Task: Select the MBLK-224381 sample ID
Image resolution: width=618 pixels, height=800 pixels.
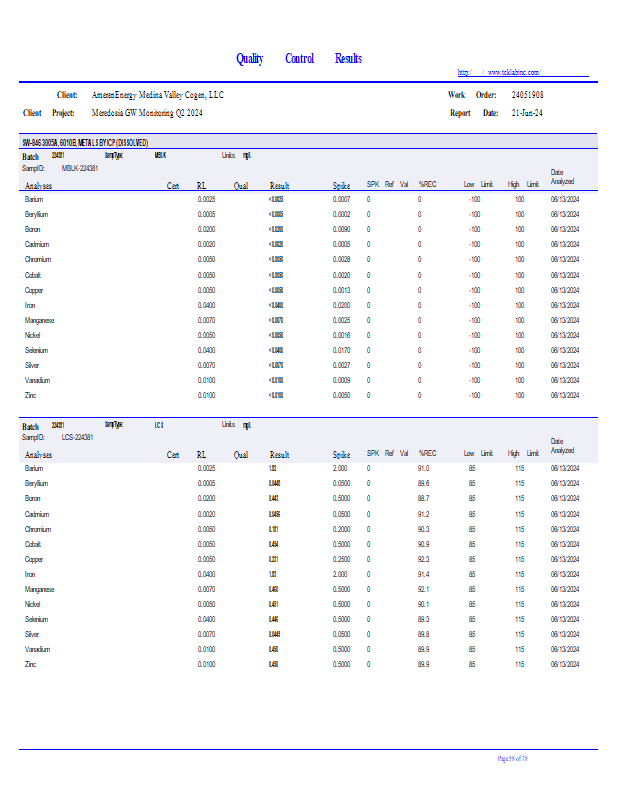Action: coord(80,169)
